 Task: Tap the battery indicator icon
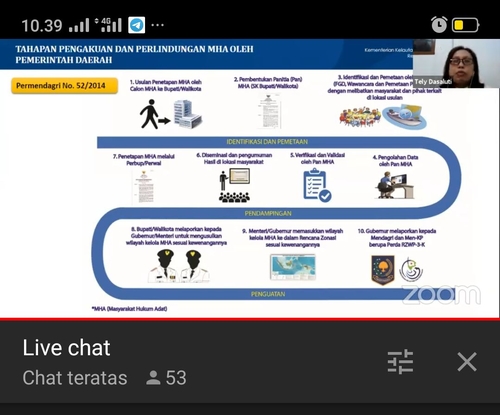click(x=465, y=25)
